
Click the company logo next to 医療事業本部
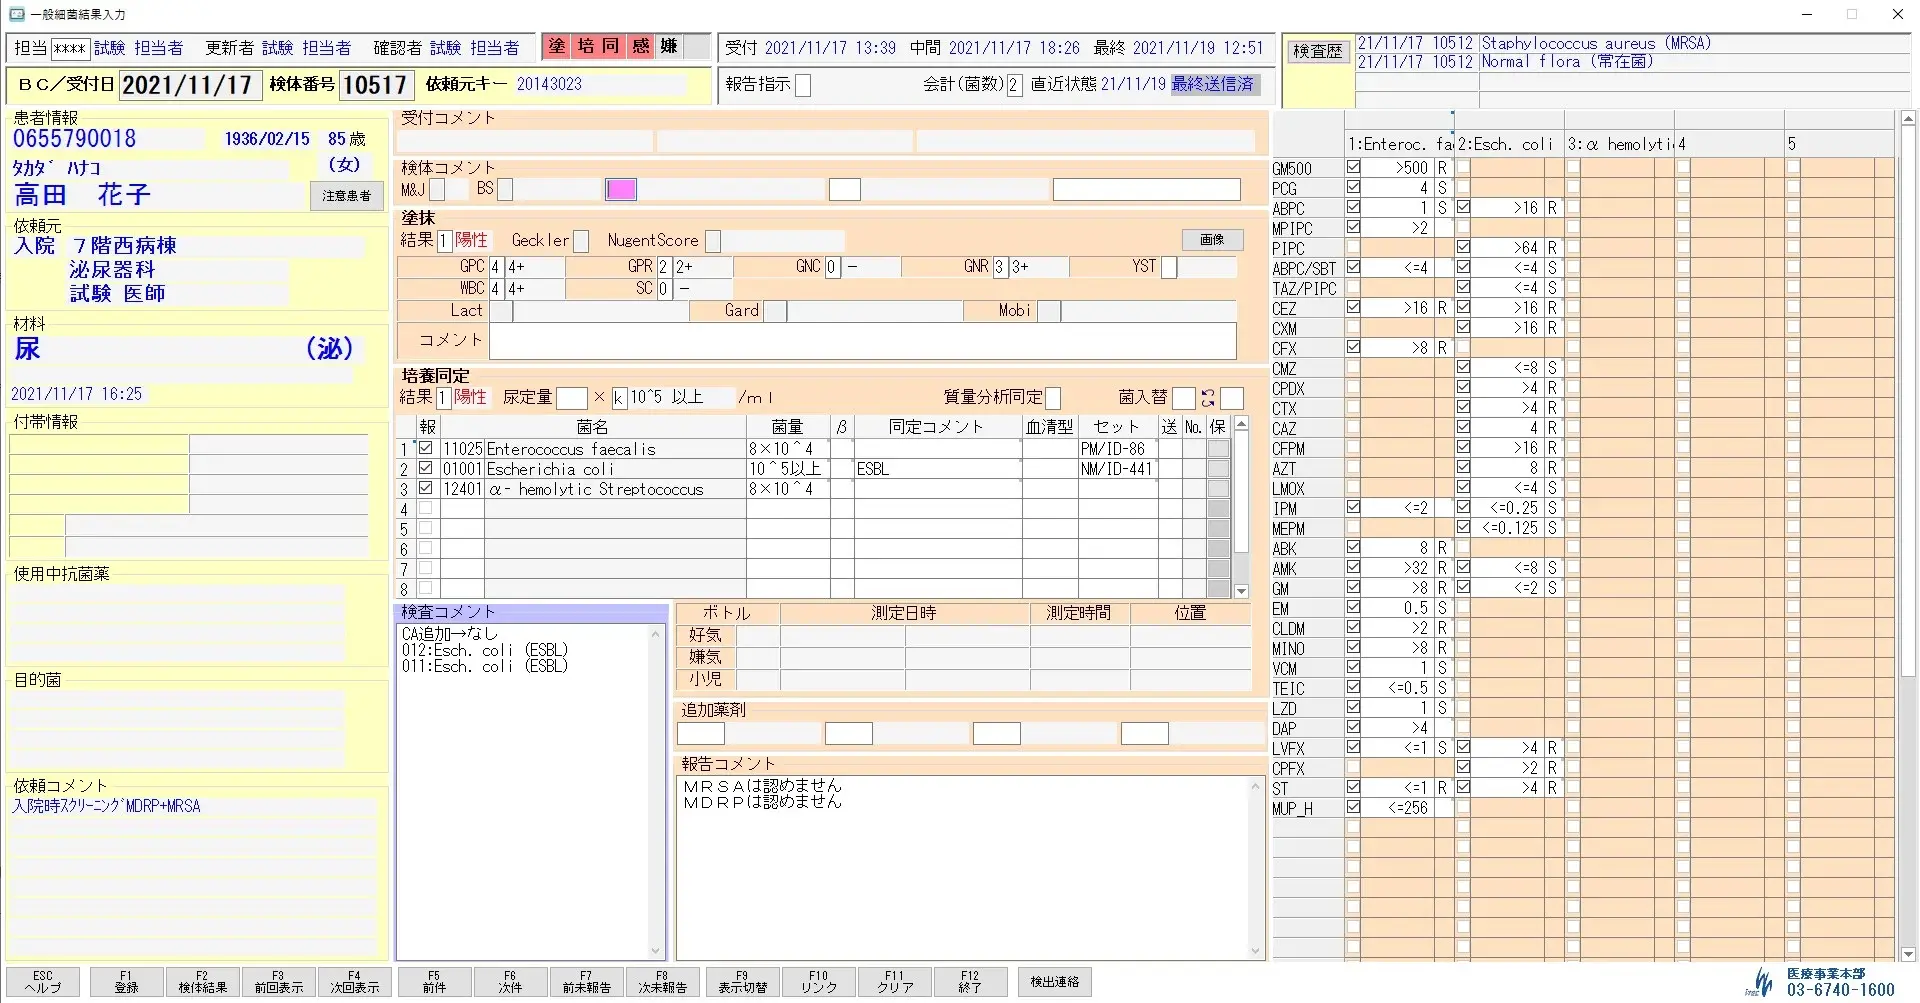pos(1763,981)
